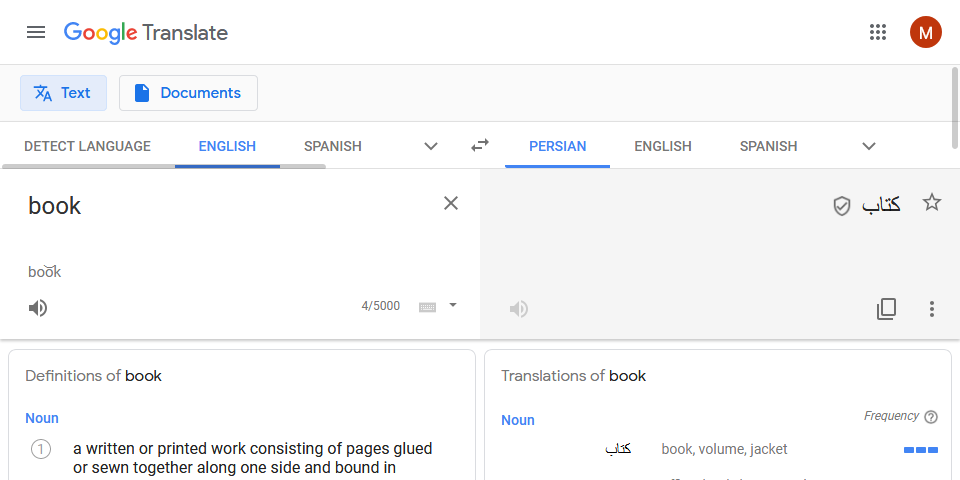
Task: Select Spanish as target language
Action: 768,146
